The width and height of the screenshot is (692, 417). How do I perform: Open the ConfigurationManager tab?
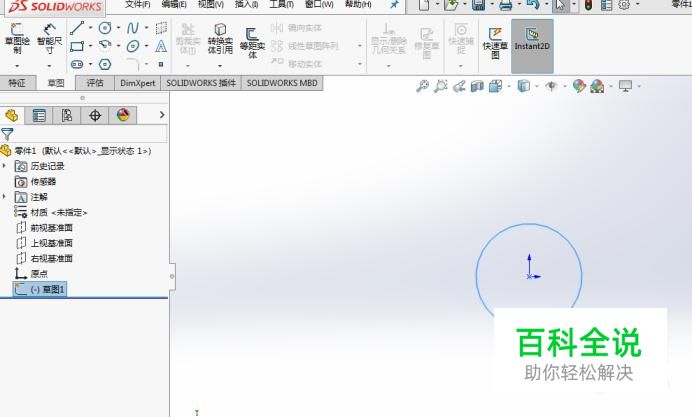click(67, 116)
